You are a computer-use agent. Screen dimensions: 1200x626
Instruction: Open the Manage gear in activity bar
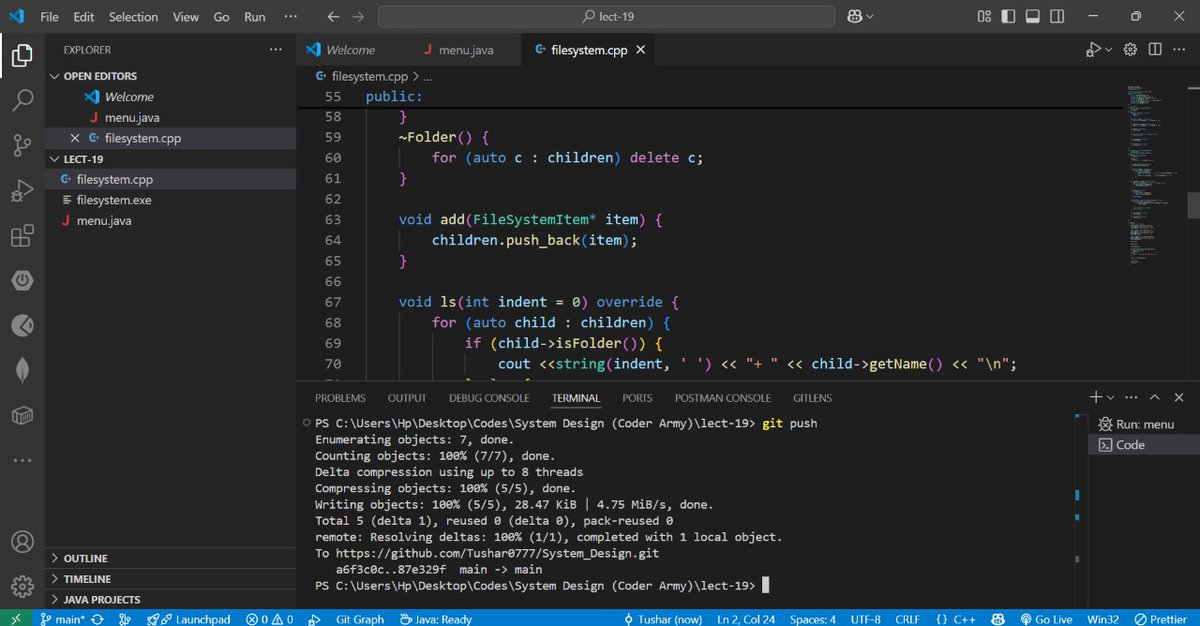pos(22,586)
